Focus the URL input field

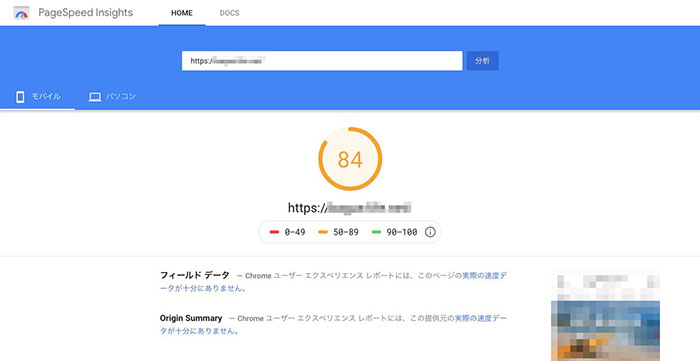[x=322, y=61]
